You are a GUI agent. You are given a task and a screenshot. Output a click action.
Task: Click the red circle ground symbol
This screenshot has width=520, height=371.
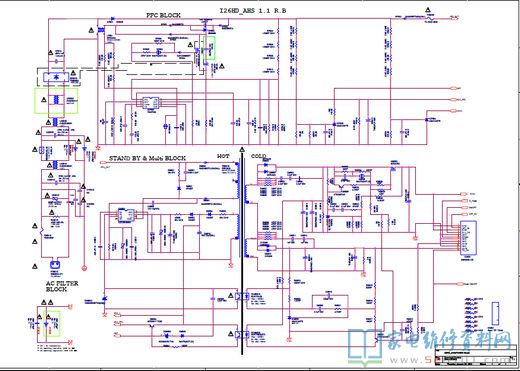(84, 268)
